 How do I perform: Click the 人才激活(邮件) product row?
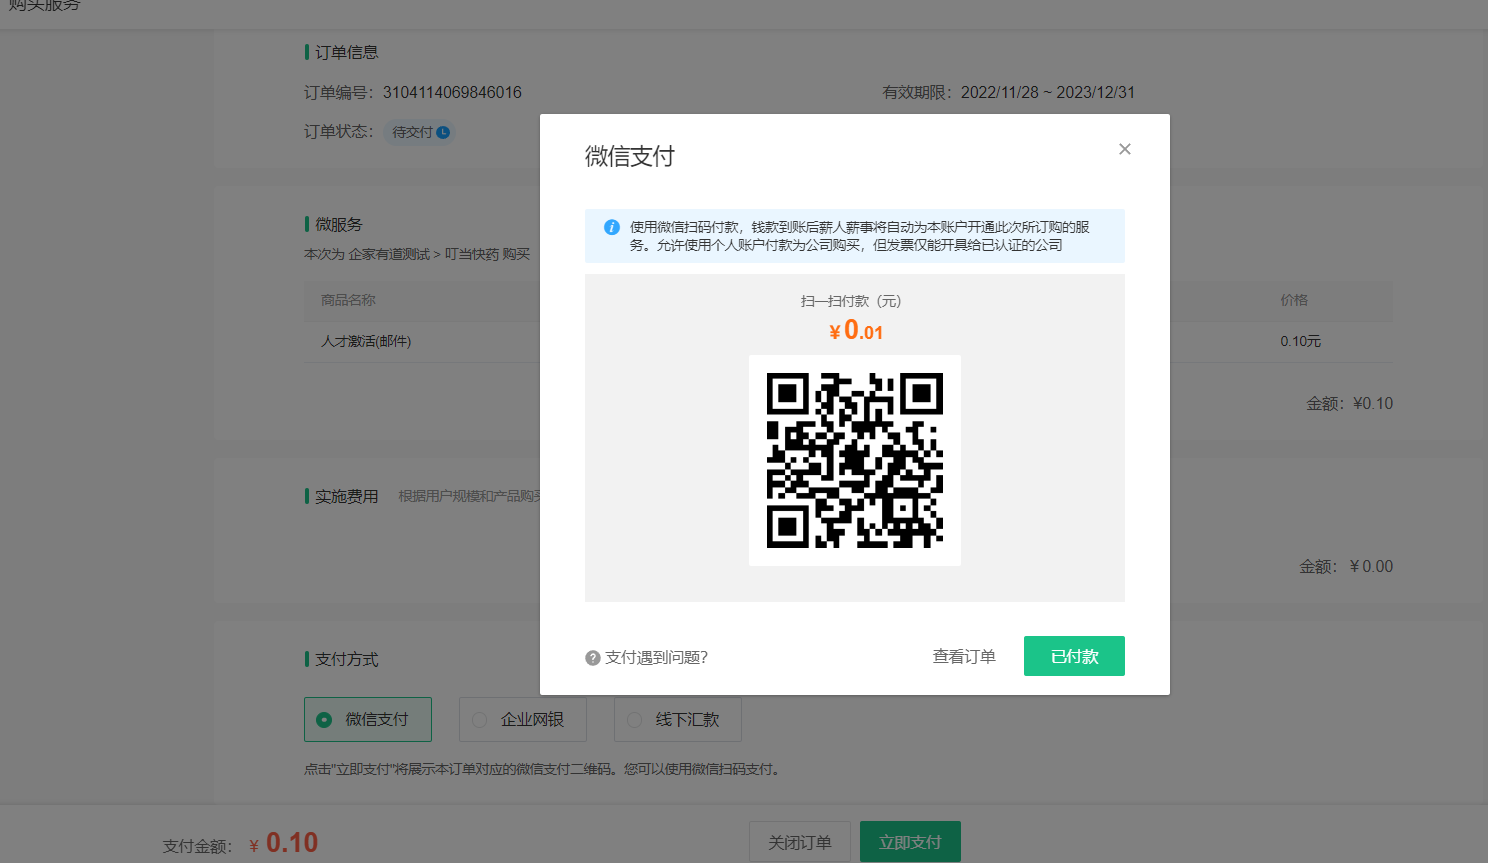point(848,341)
